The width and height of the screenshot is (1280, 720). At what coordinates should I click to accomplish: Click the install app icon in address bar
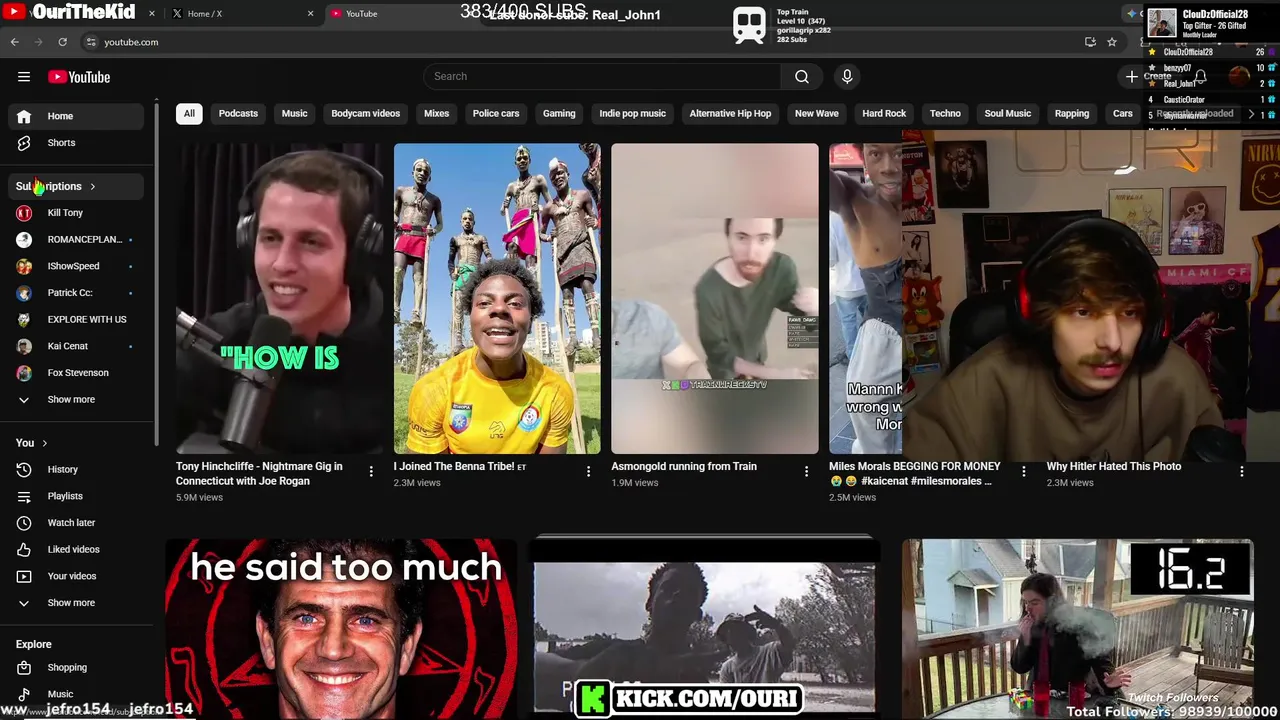(1090, 42)
